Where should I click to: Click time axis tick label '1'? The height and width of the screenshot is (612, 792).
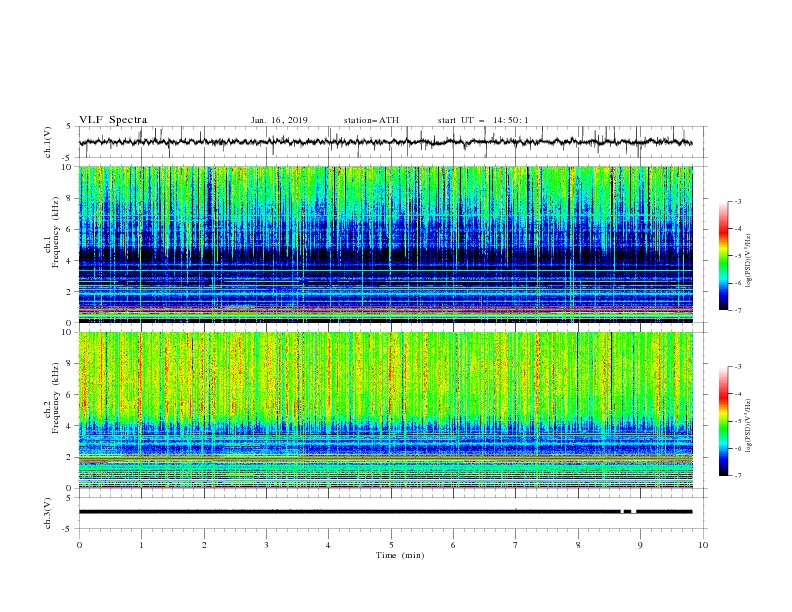(x=141, y=545)
